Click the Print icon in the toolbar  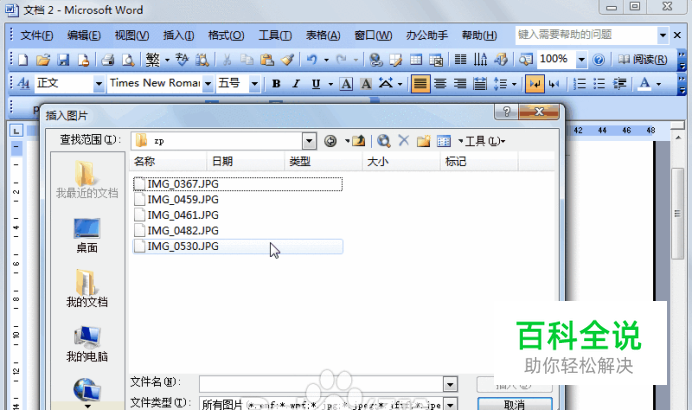click(107, 60)
